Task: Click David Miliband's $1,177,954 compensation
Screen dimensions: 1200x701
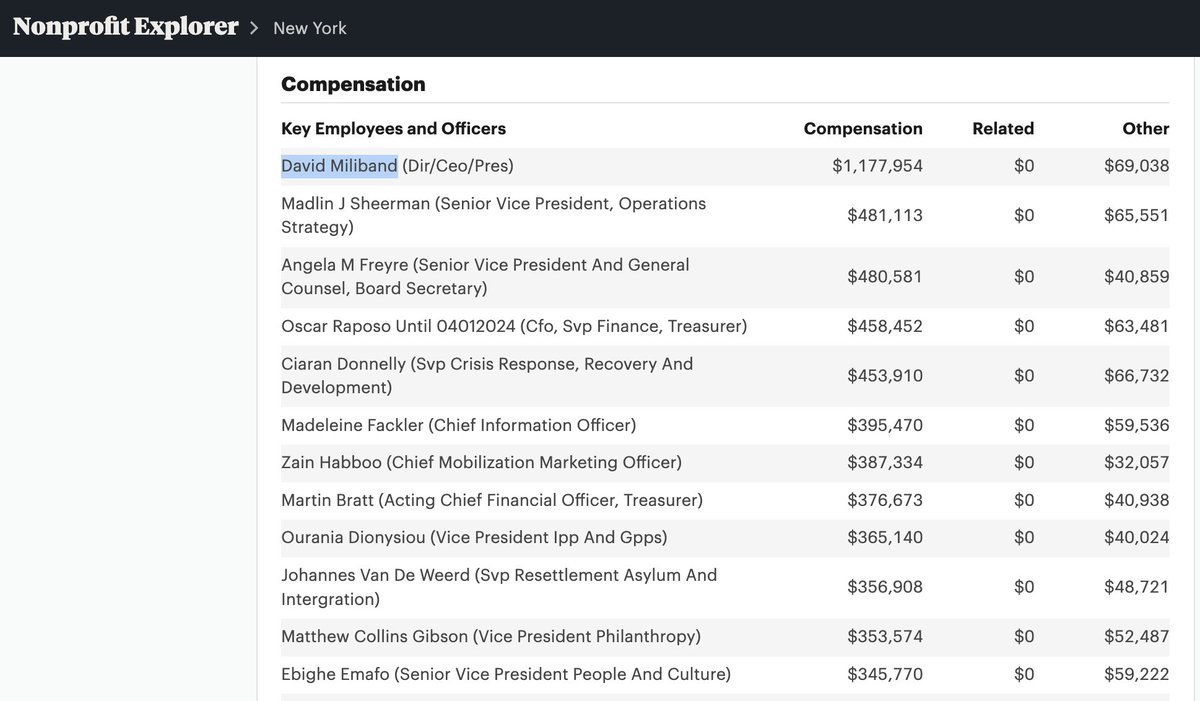Action: tap(877, 165)
